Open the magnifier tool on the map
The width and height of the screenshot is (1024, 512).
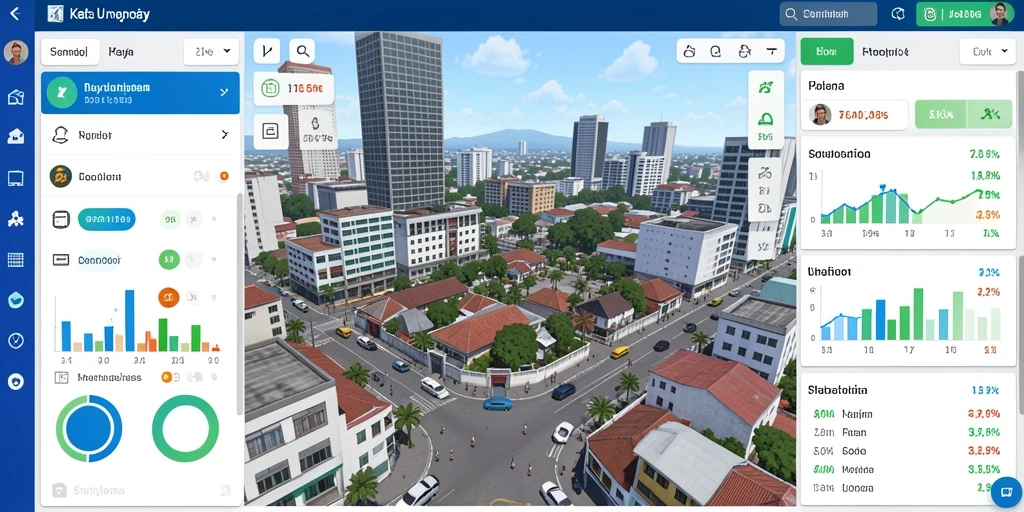(302, 51)
